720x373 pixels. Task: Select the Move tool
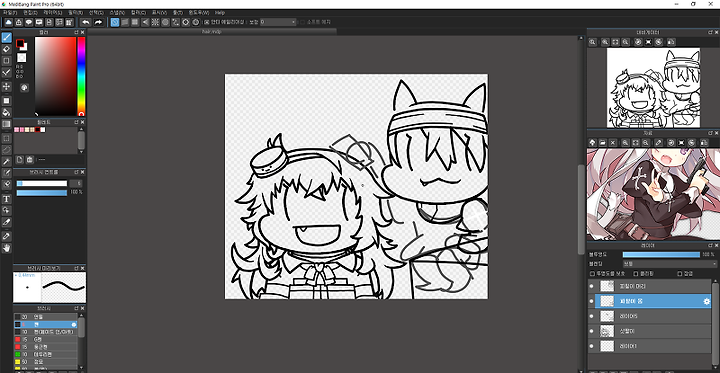6,86
